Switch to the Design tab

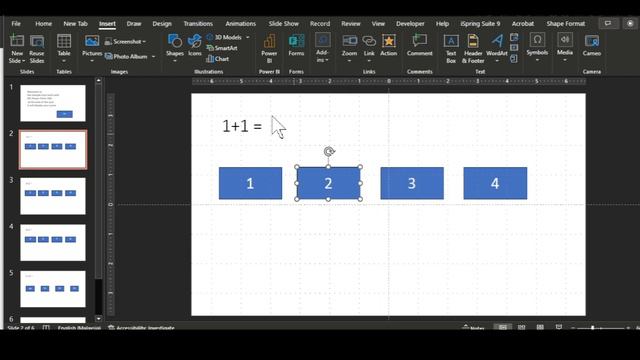(x=162, y=24)
